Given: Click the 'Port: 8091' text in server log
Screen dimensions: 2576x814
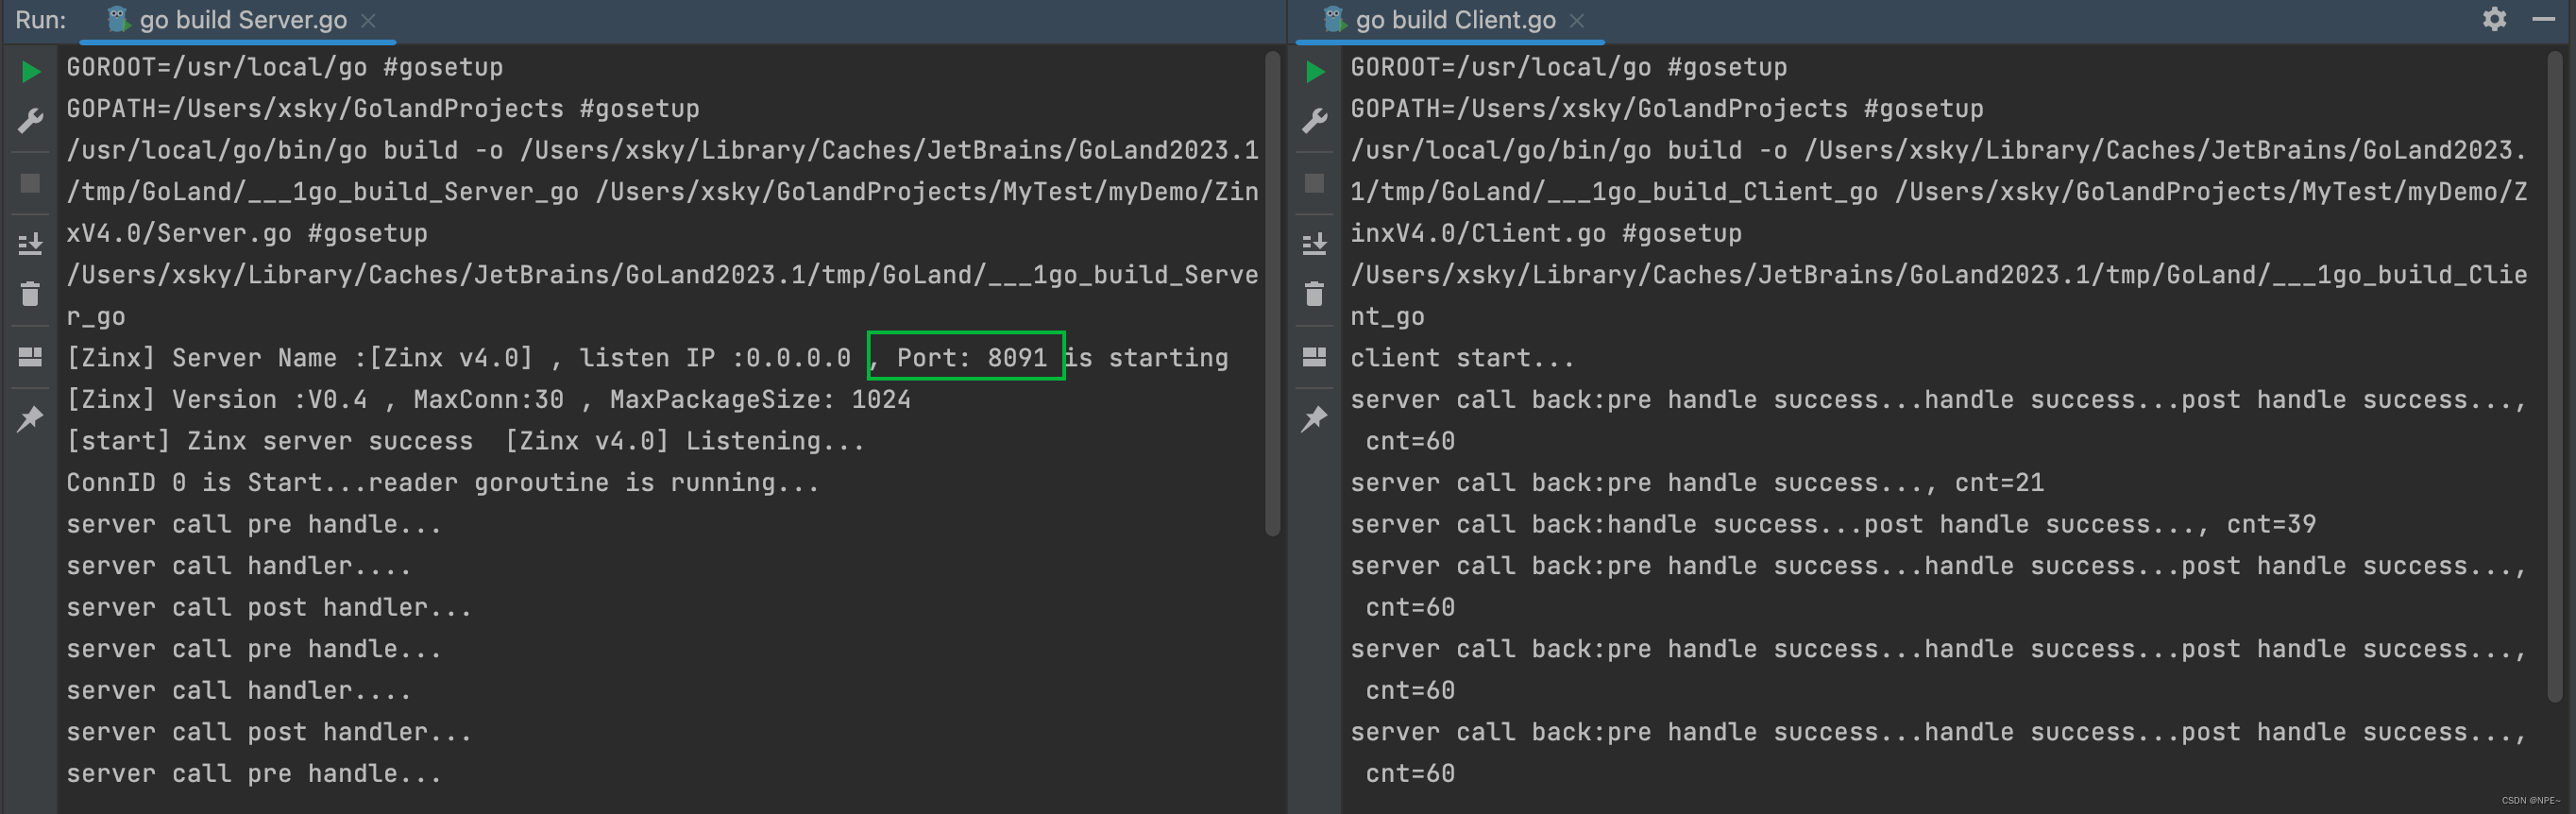Looking at the screenshot, I should (971, 358).
